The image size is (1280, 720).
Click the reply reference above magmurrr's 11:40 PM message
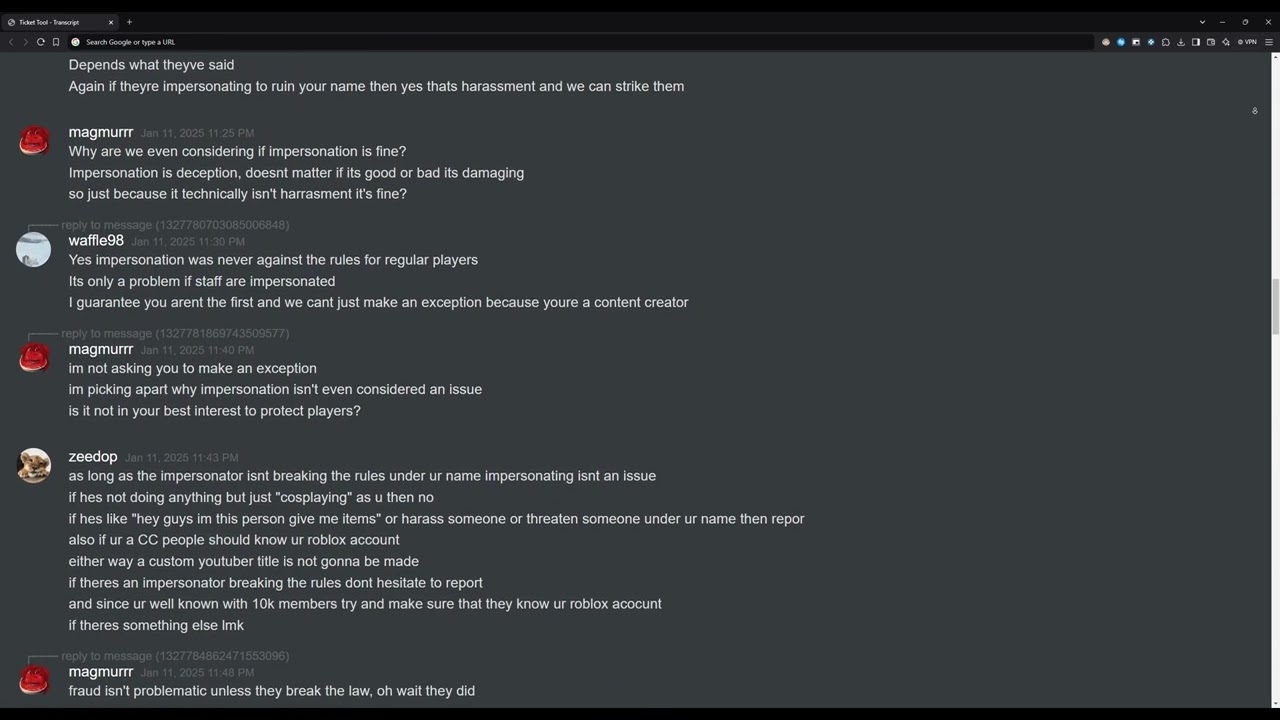coord(175,333)
